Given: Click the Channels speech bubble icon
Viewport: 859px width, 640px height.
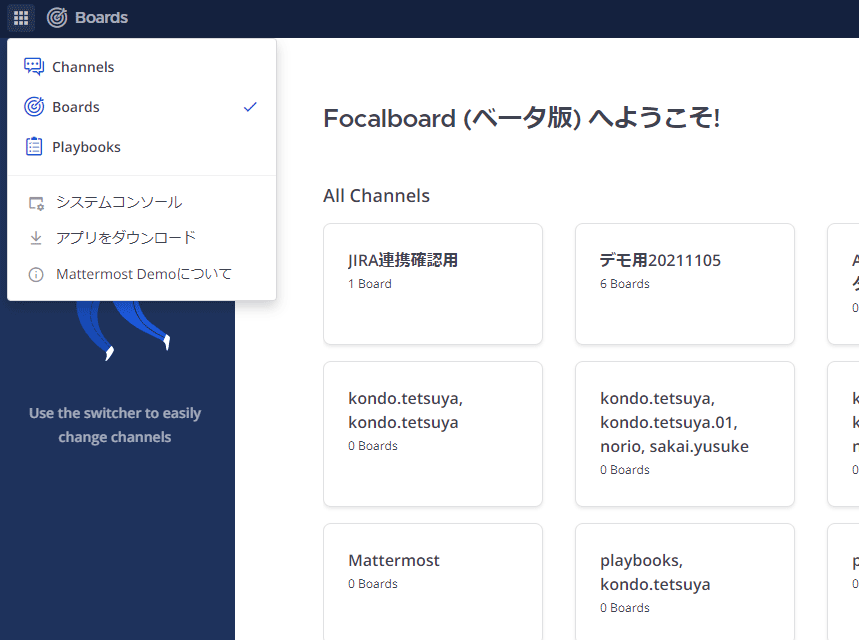Looking at the screenshot, I should click(x=34, y=67).
